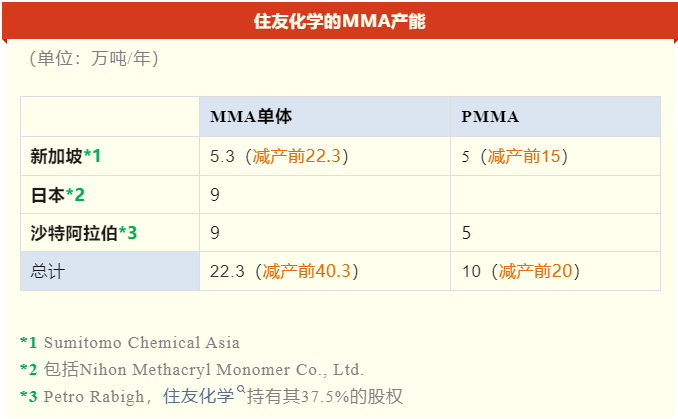Click total PMMA cell 10 (减产前20)
This screenshot has height=419, width=678.
(x=555, y=271)
